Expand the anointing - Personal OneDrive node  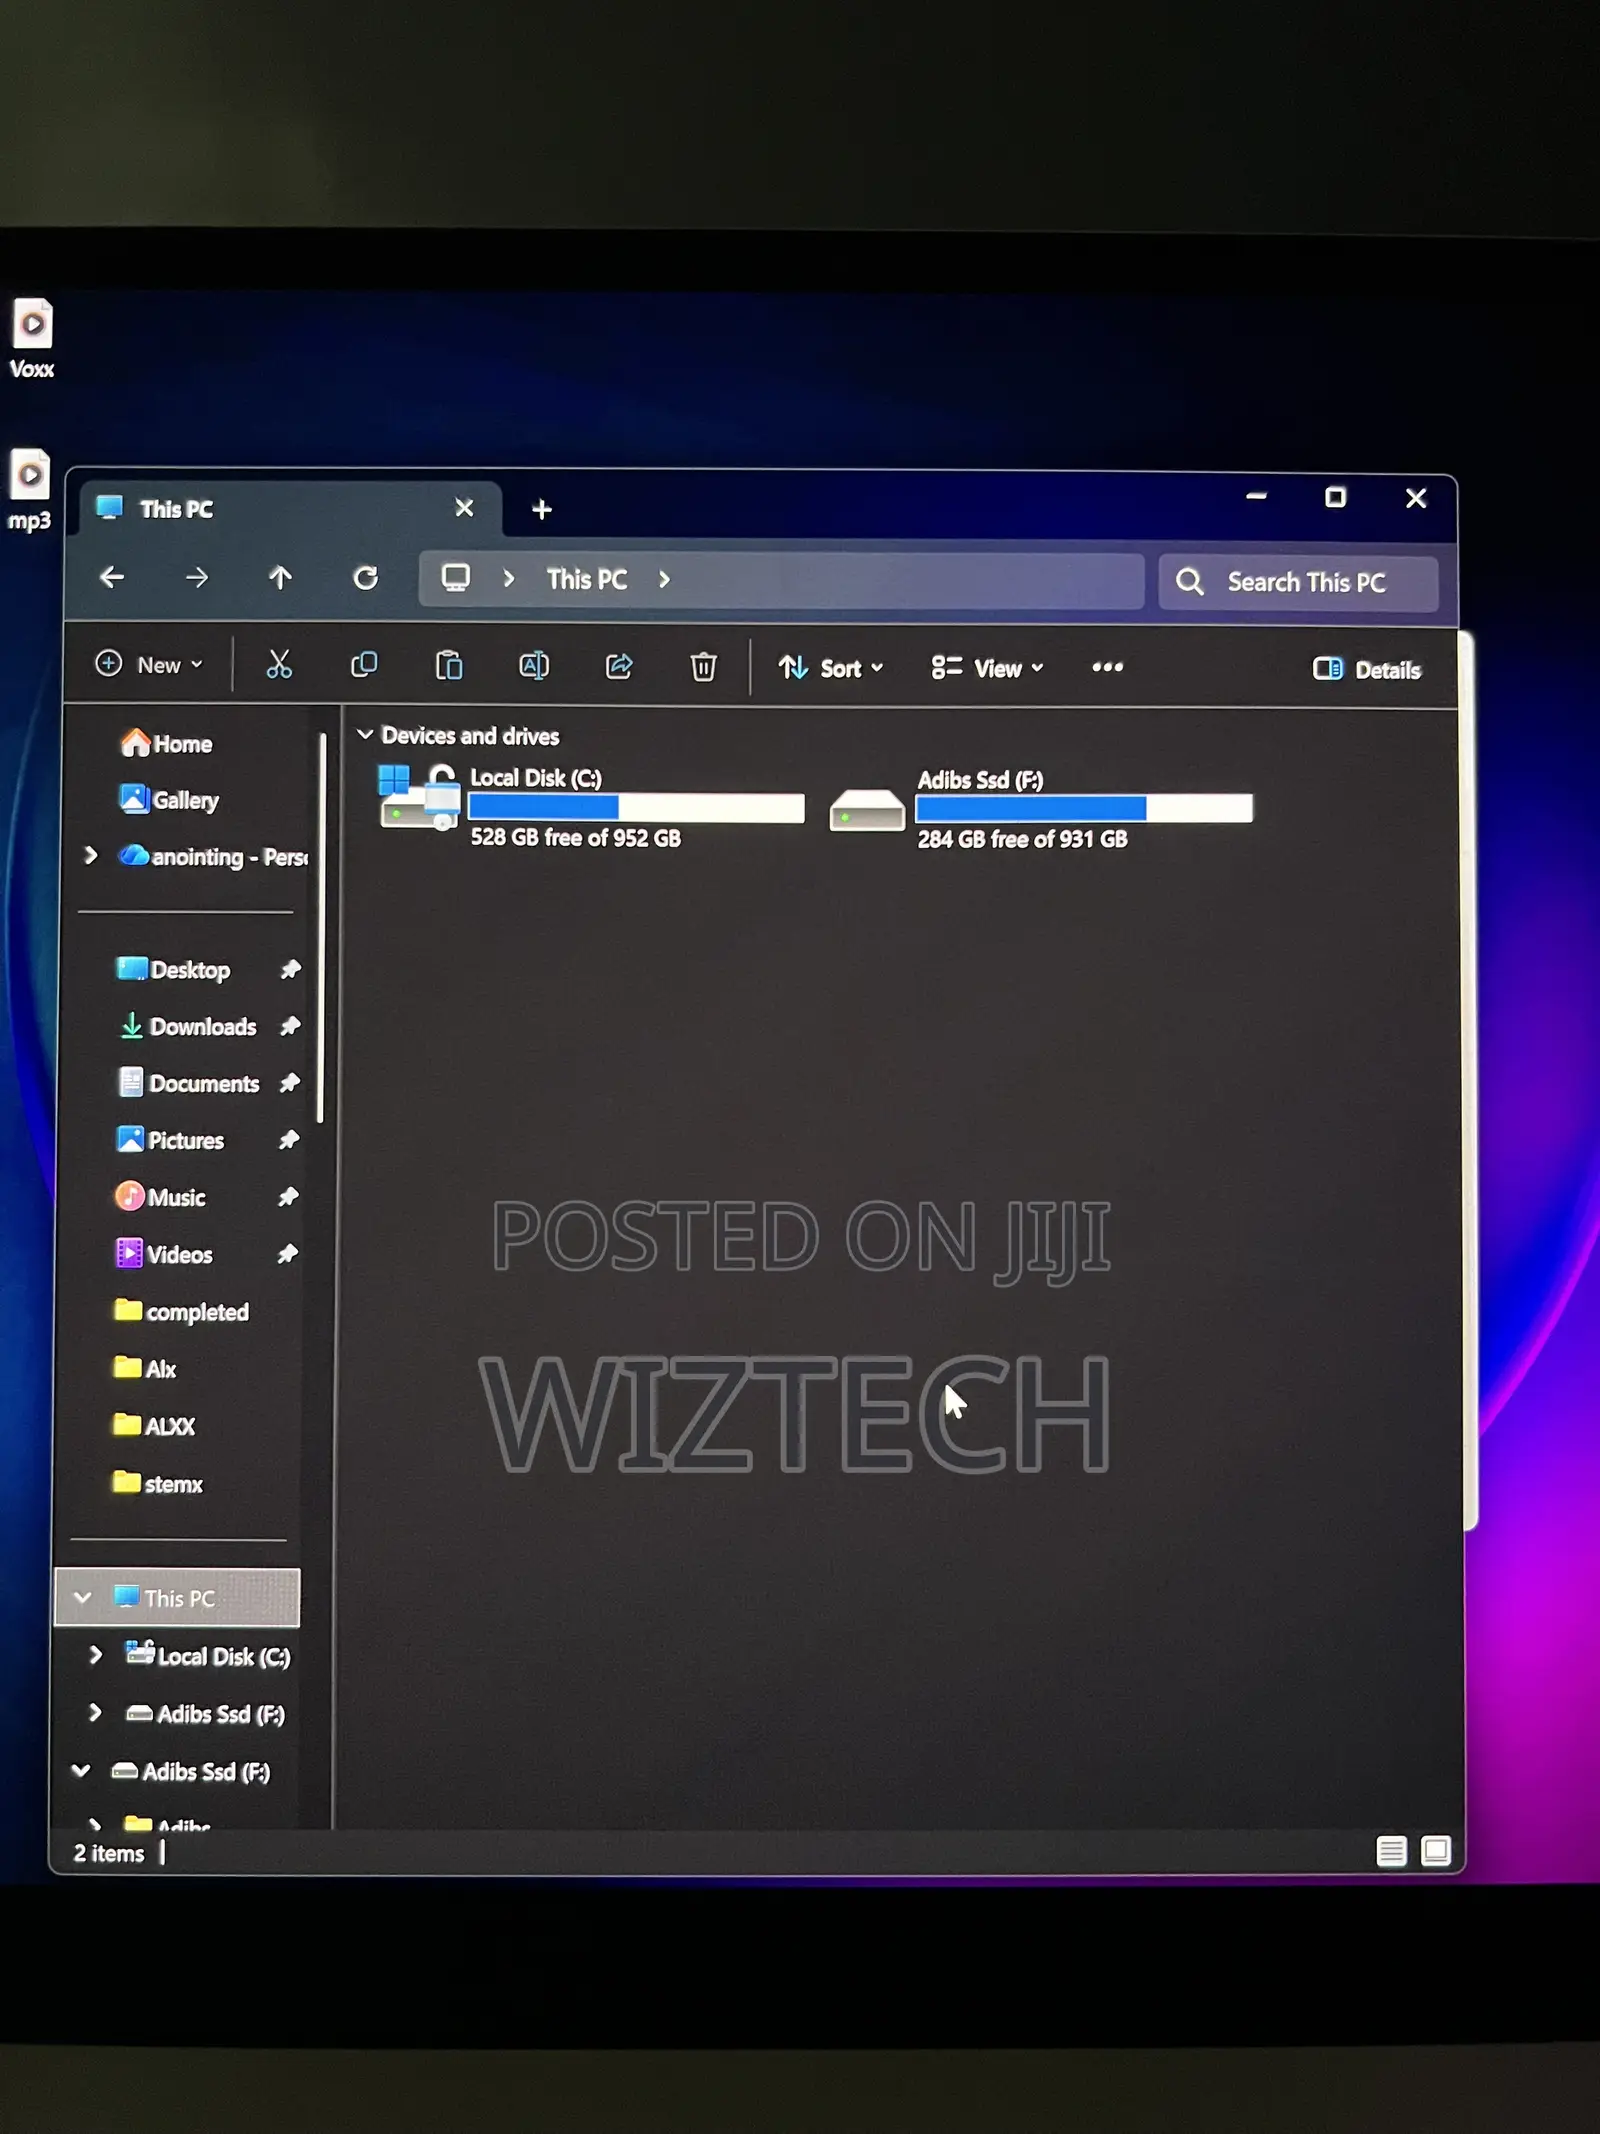(x=91, y=855)
